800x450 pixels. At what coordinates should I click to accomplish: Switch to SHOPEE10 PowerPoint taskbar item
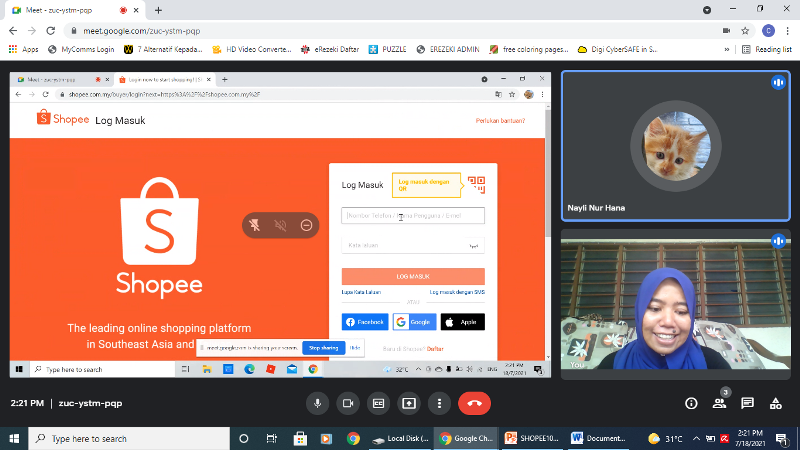(532, 438)
